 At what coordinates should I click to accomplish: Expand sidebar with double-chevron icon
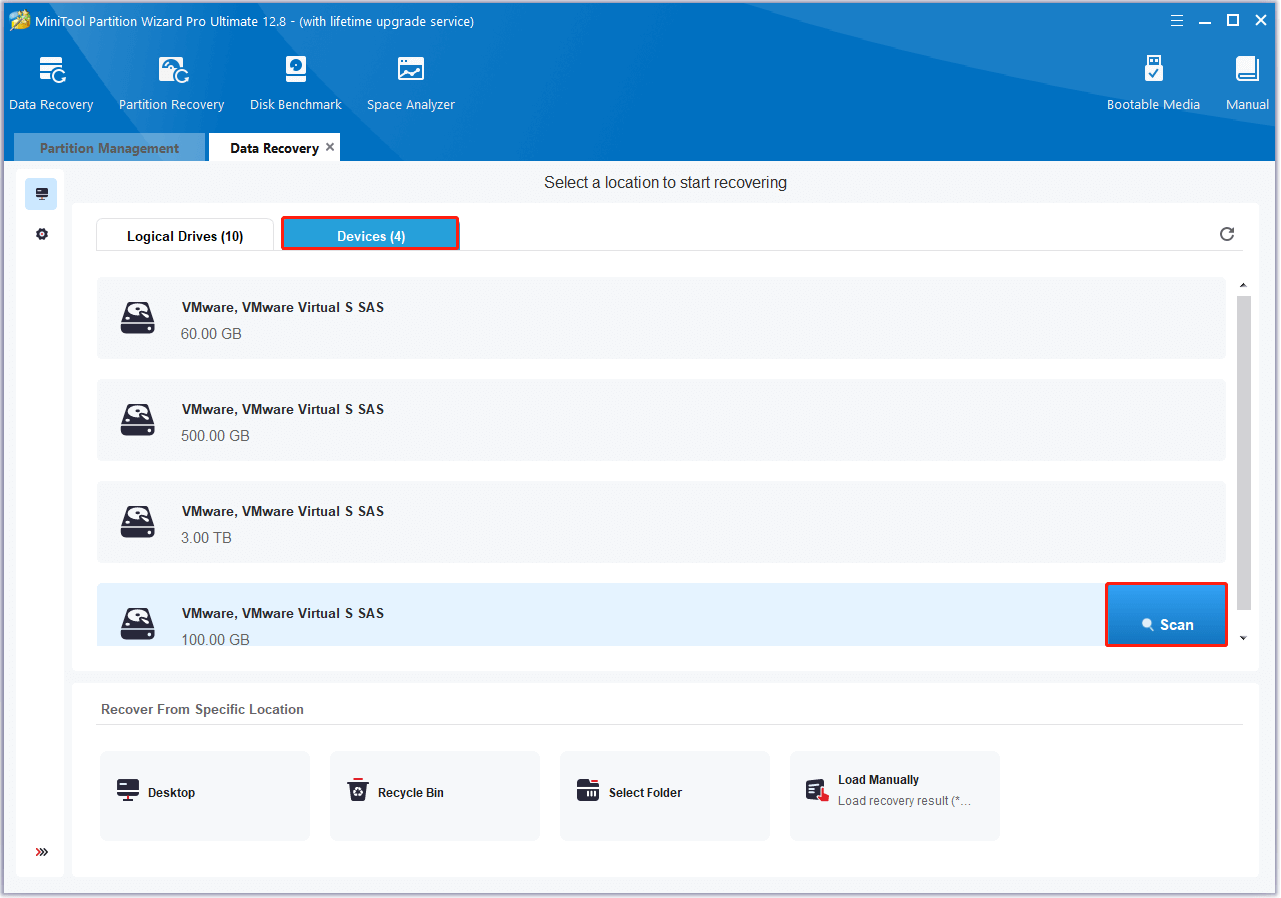(41, 852)
